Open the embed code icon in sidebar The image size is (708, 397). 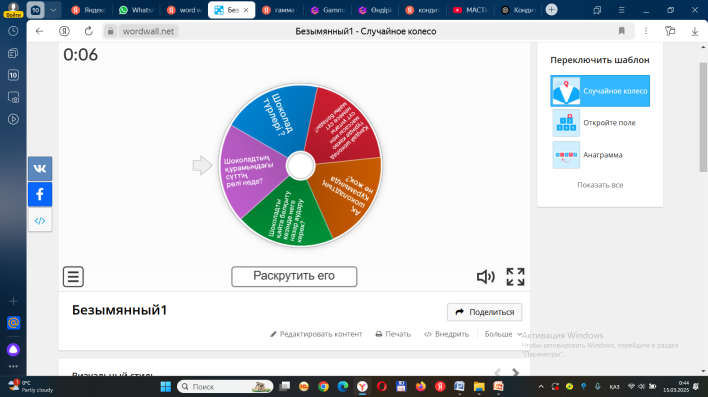tap(40, 220)
